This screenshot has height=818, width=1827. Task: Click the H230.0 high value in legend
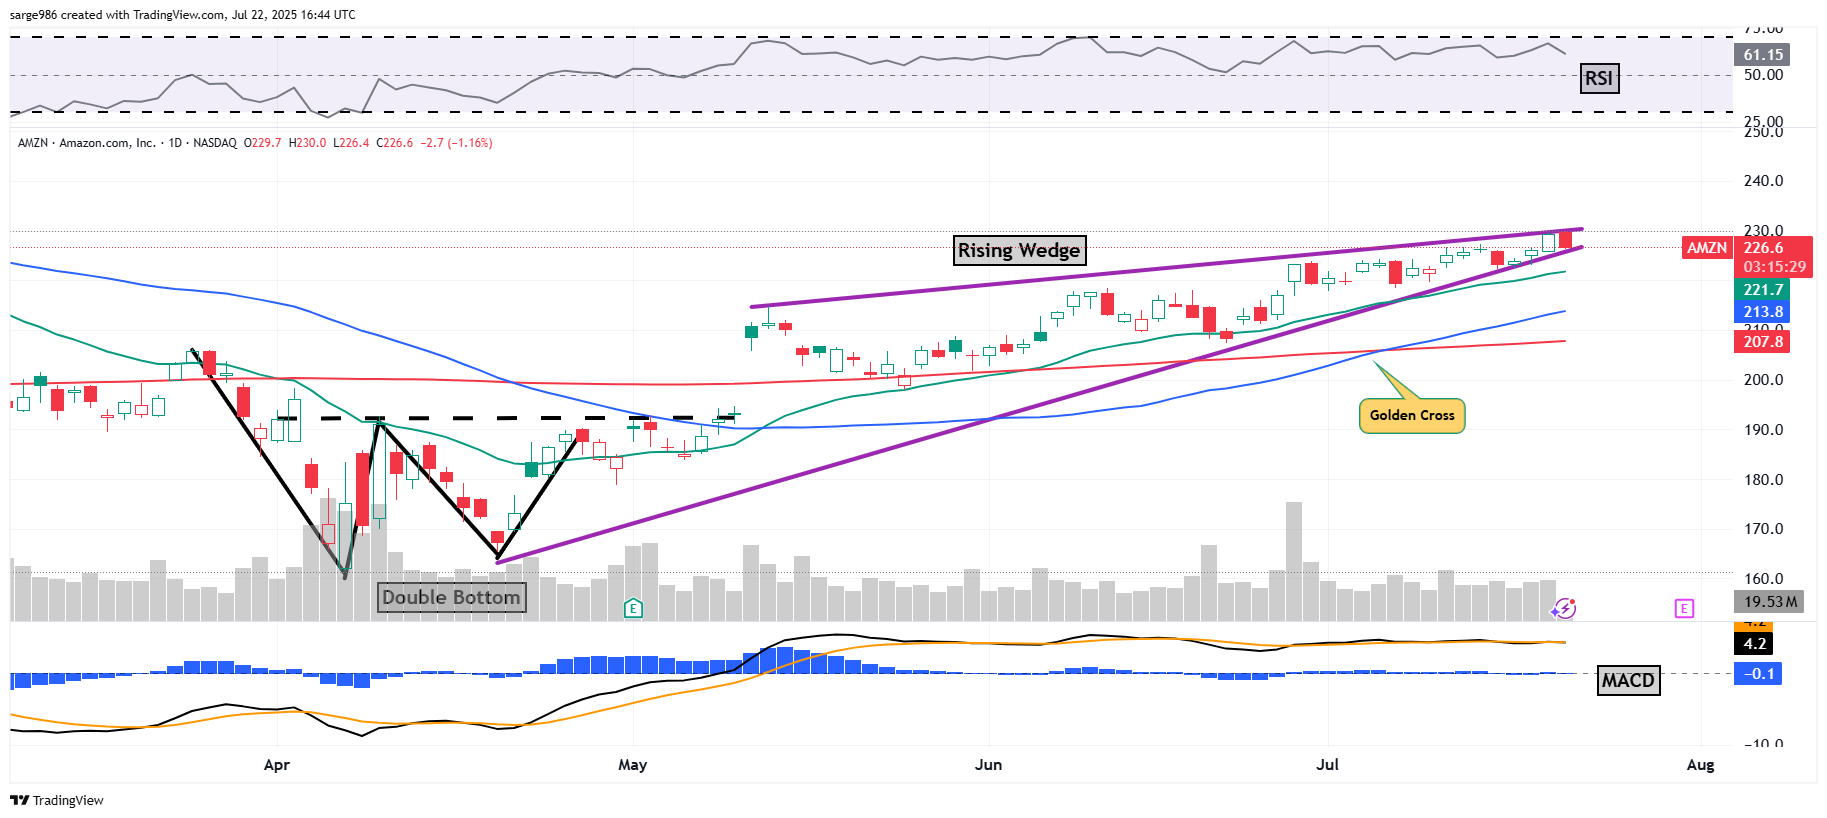(307, 143)
